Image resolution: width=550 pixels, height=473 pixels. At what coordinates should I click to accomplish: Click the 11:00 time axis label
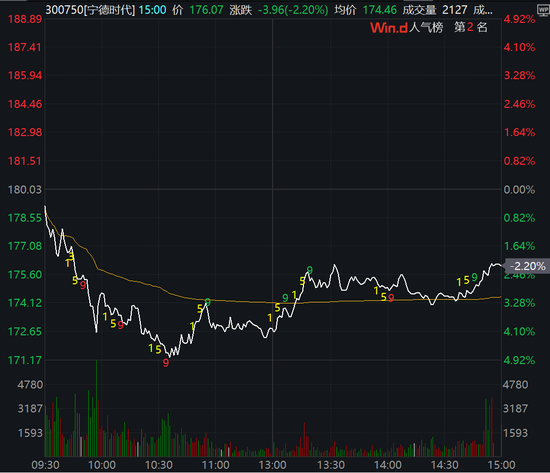click(215, 465)
